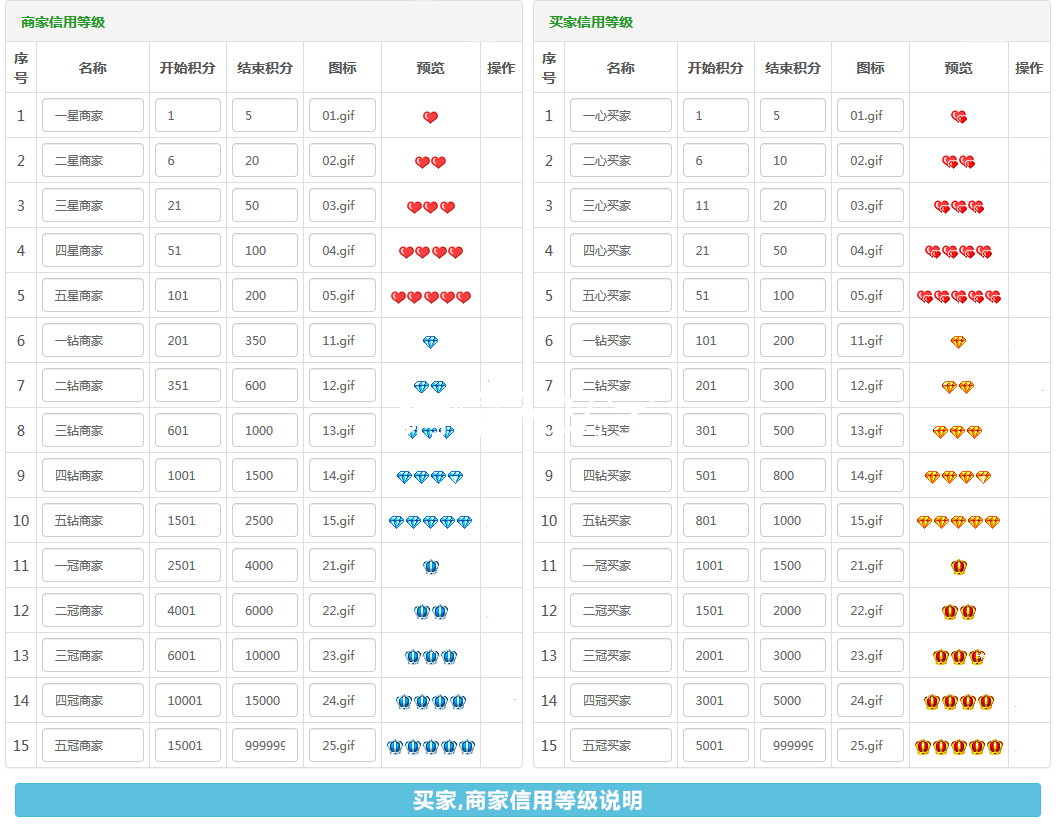The height and width of the screenshot is (827, 1056).
Task: Focus the 一星商家 name input field
Action: click(x=92, y=115)
